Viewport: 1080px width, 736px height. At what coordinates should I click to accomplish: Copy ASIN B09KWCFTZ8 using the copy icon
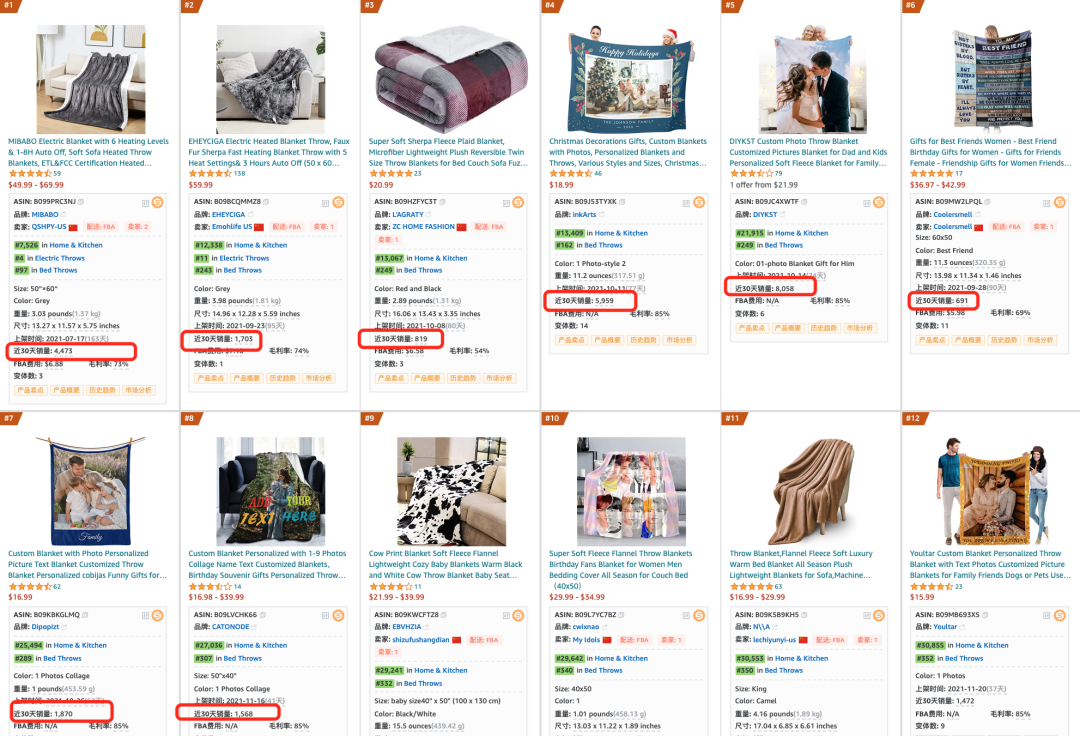[444, 615]
